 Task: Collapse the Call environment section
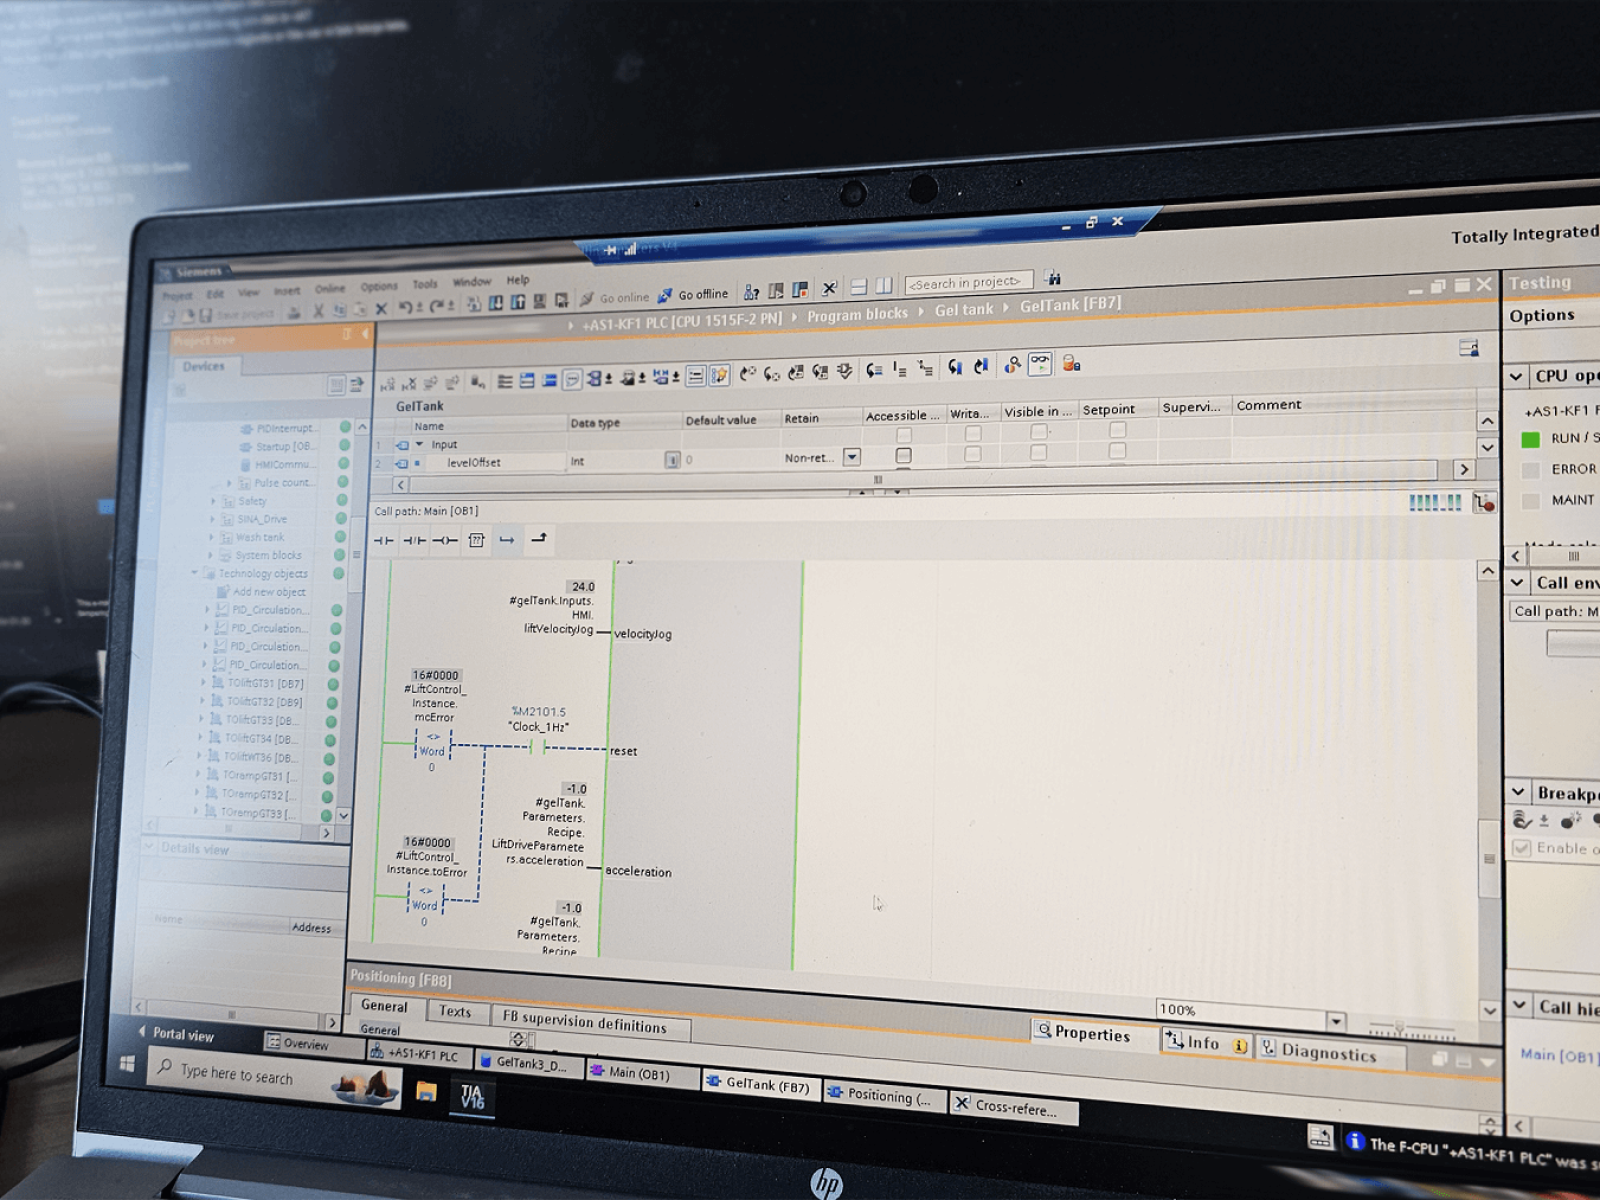click(x=1517, y=582)
